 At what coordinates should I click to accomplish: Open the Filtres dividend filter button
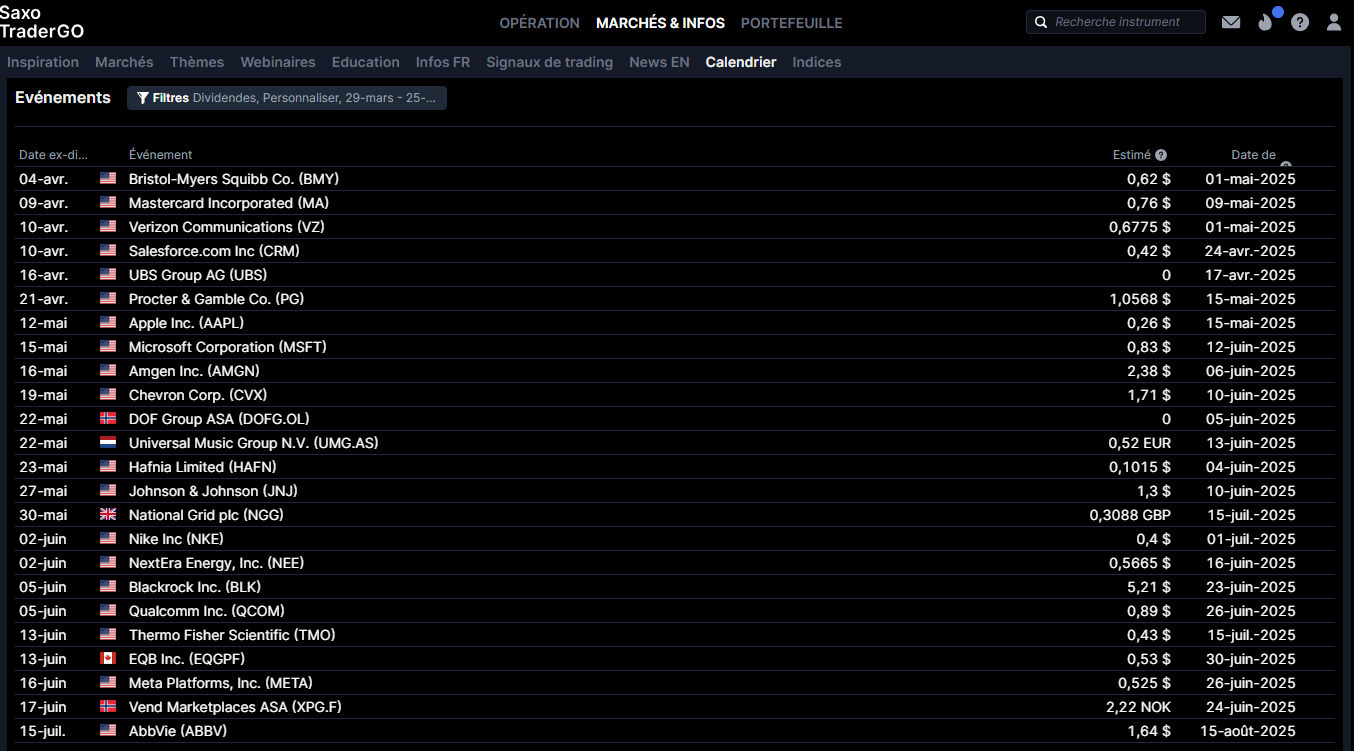[x=287, y=98]
